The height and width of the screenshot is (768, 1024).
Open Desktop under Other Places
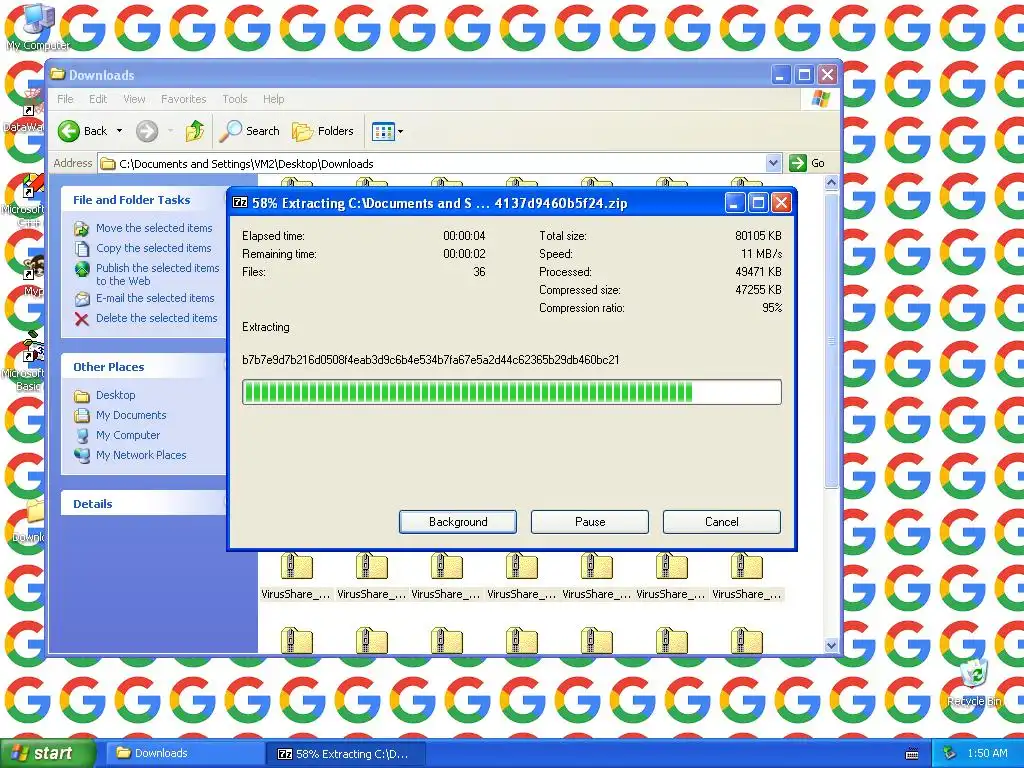click(116, 395)
